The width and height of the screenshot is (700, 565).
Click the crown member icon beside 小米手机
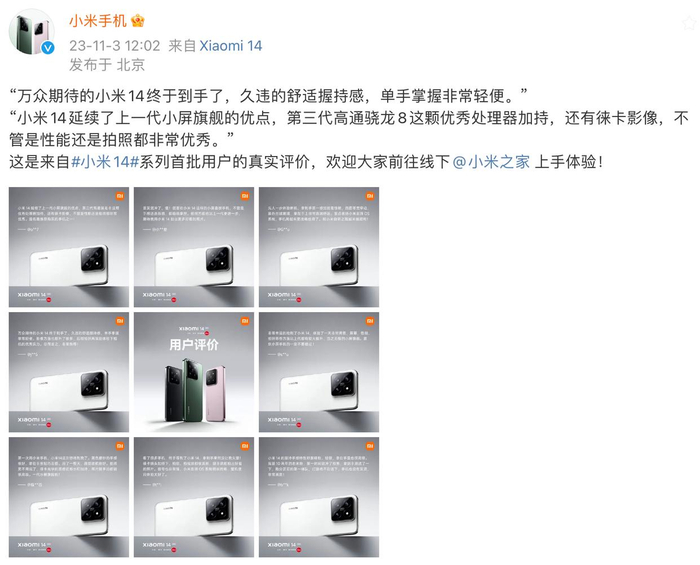[138, 21]
